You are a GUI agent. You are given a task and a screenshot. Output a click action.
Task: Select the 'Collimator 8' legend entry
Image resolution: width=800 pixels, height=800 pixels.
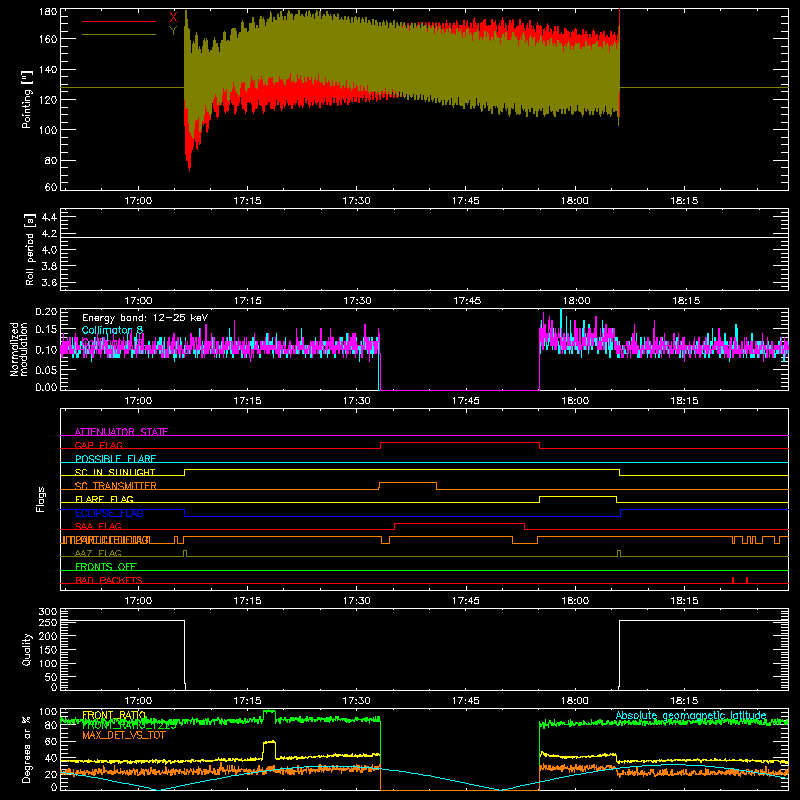(112, 330)
